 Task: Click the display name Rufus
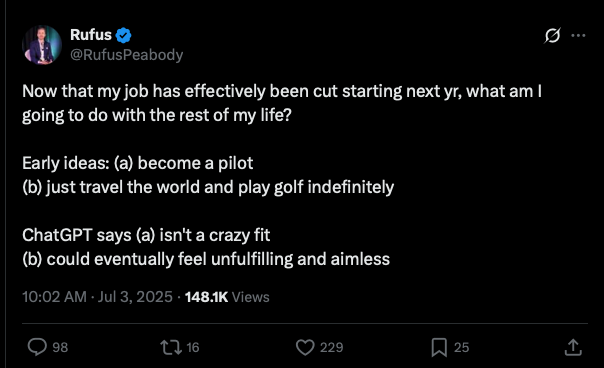click(91, 35)
